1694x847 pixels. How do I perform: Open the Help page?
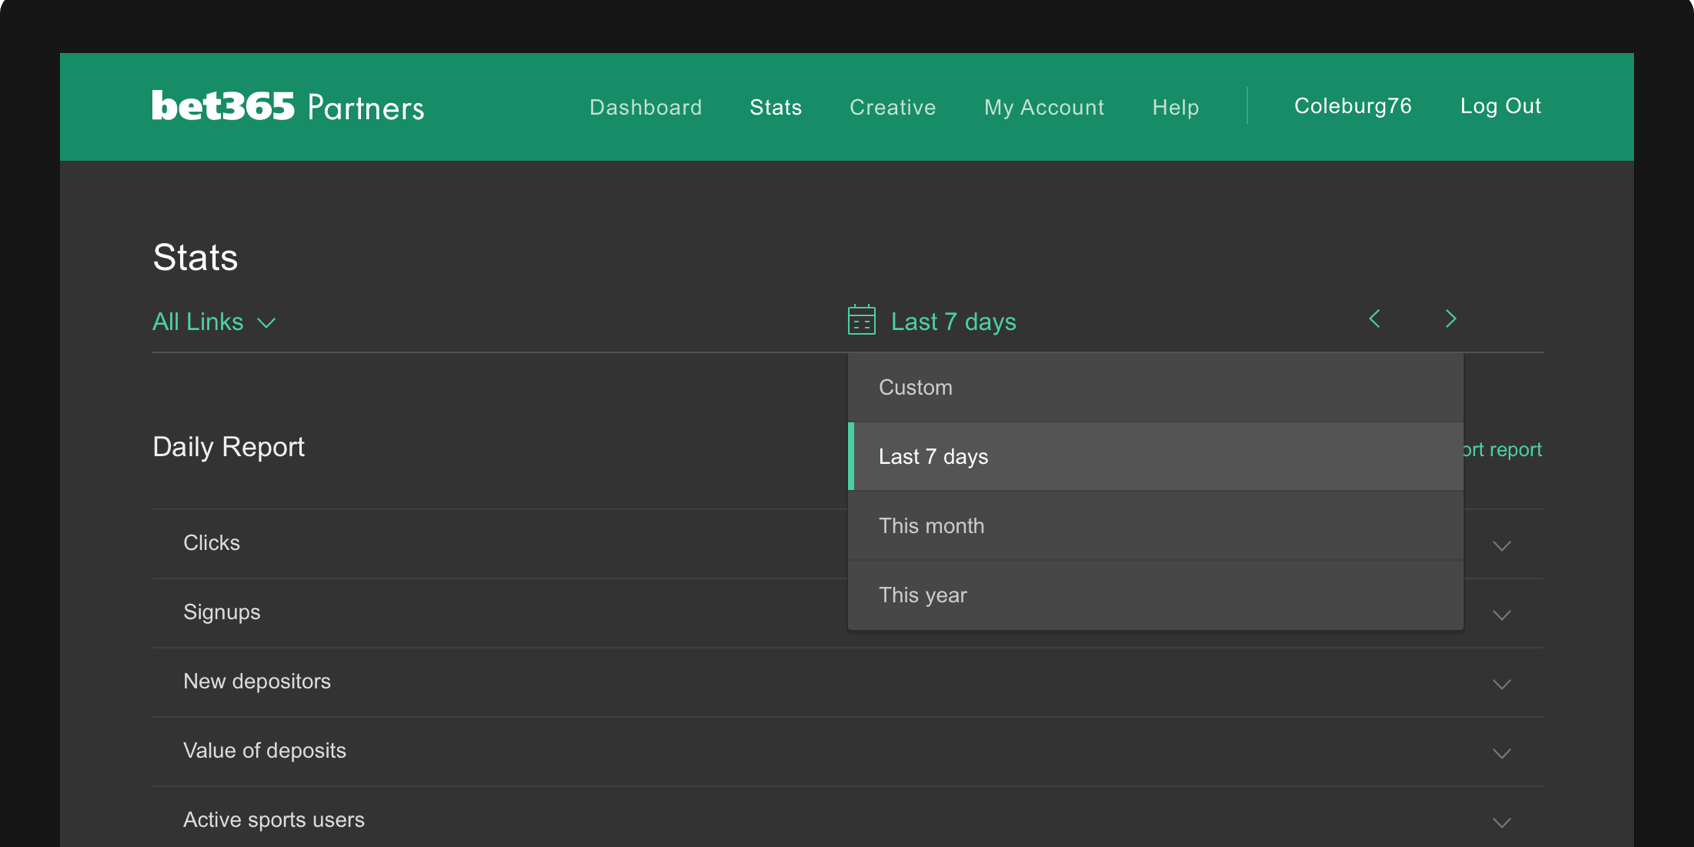click(x=1175, y=107)
